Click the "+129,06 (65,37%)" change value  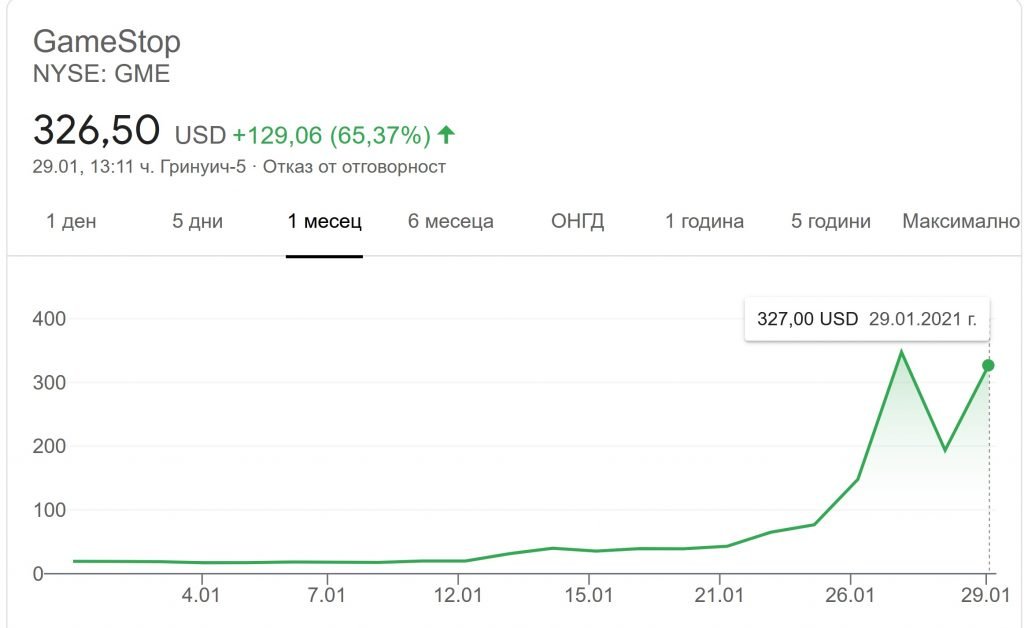(x=332, y=135)
